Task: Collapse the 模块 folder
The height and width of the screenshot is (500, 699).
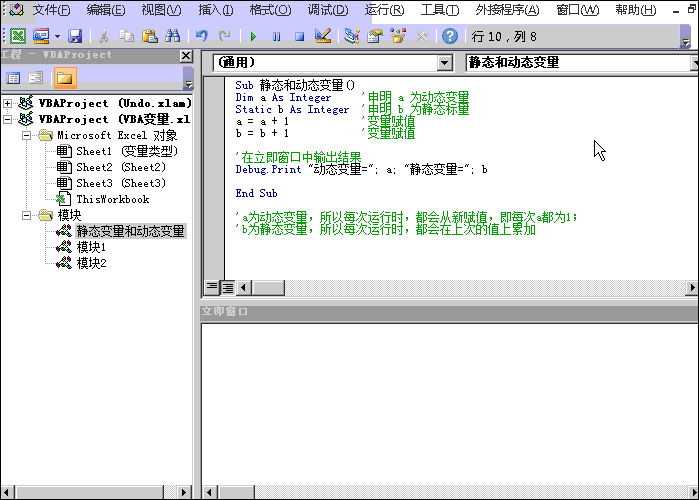Action: (26, 216)
